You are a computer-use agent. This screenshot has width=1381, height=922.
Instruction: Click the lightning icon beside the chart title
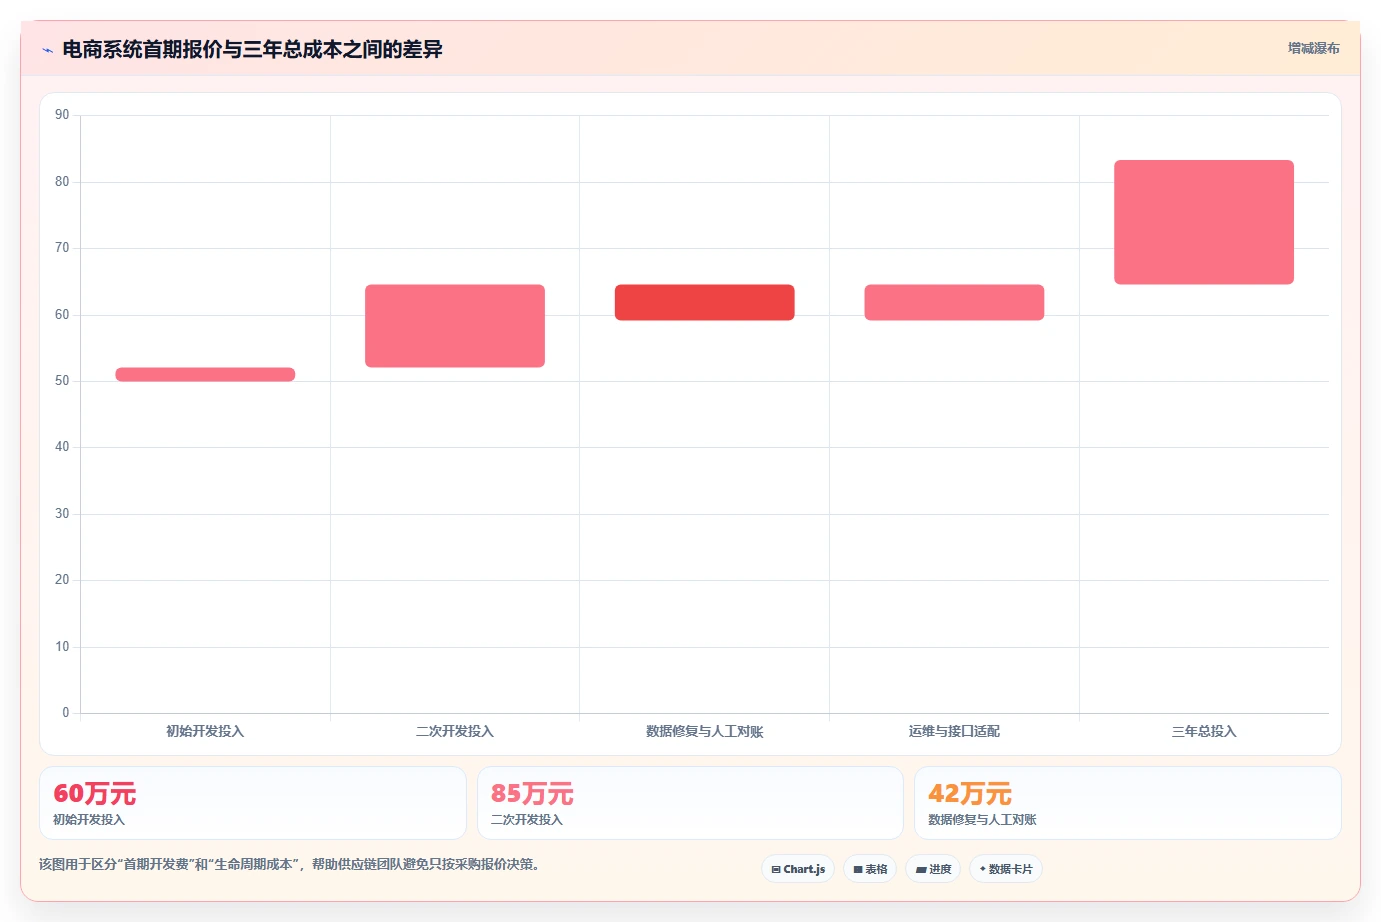tap(47, 50)
